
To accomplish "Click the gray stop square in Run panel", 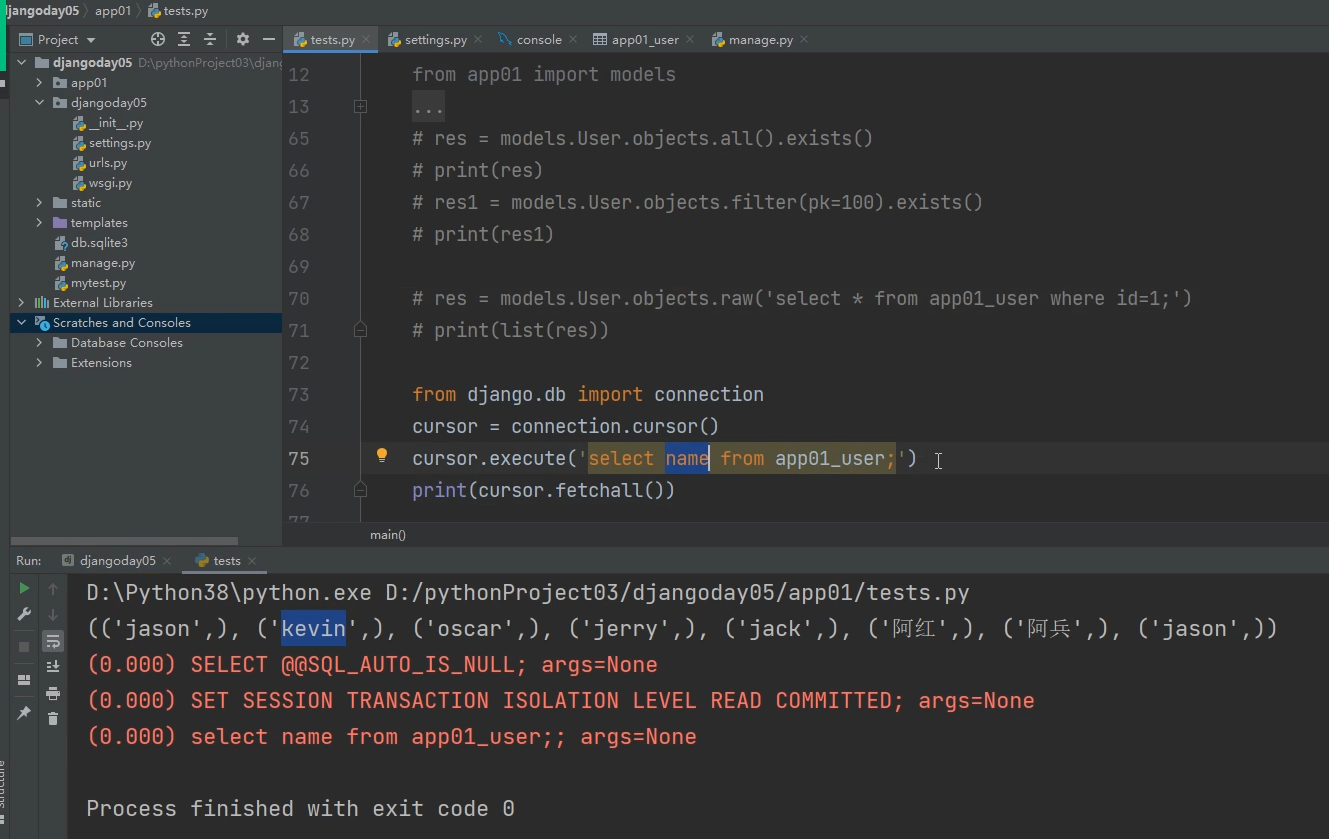I will click(24, 647).
